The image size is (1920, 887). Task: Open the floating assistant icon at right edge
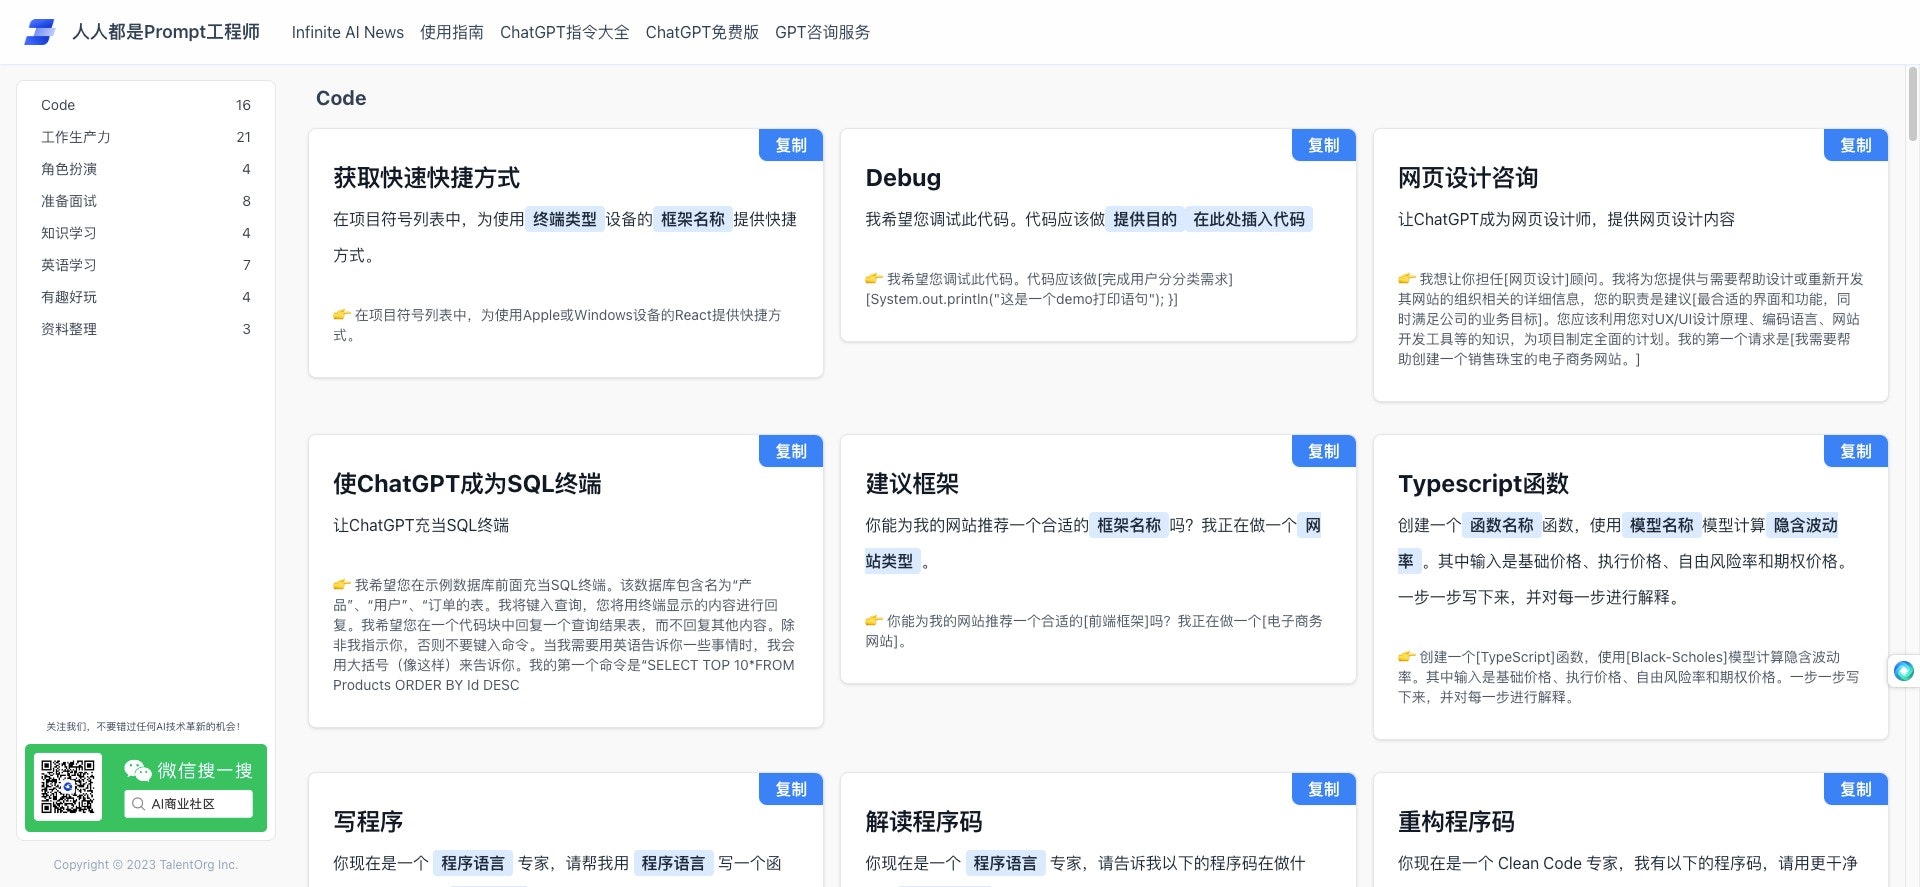pos(1904,671)
